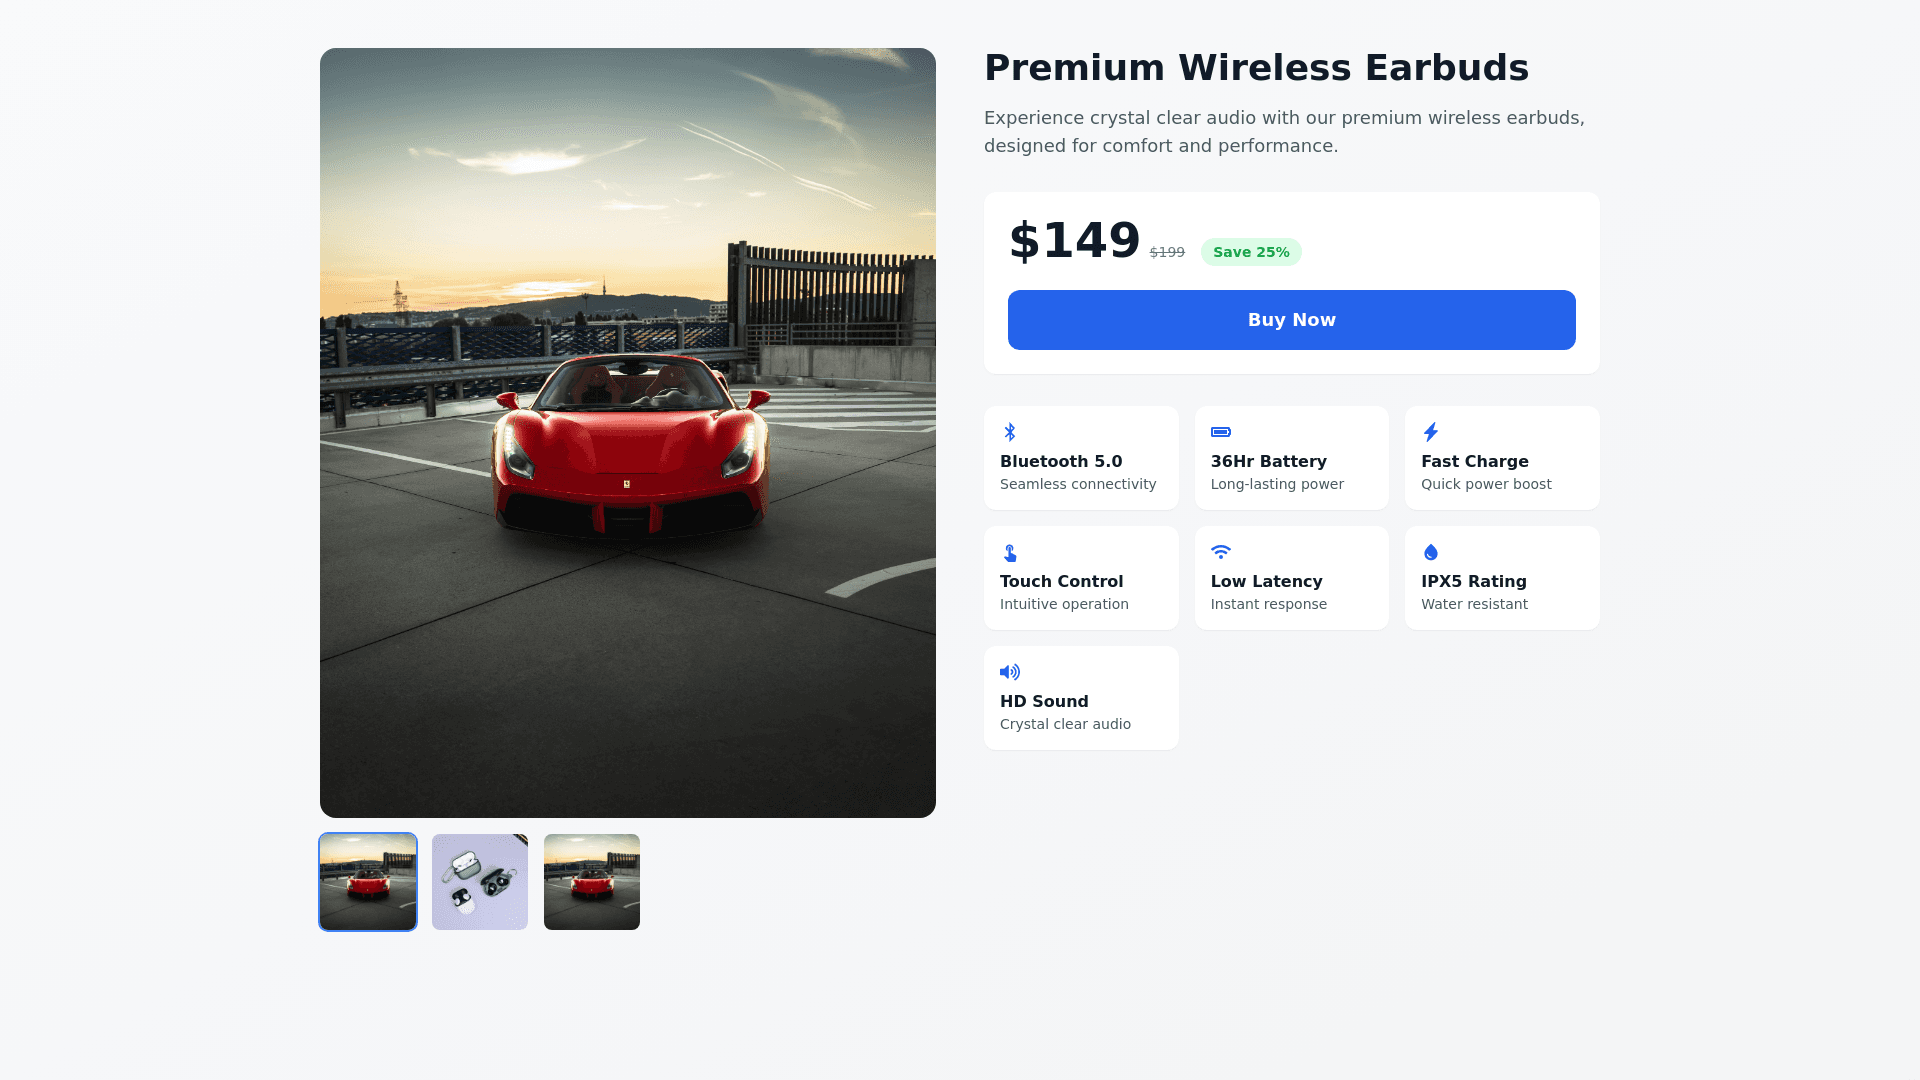The height and width of the screenshot is (1080, 1920).
Task: Click the IPX5 water droplet icon
Action: point(1431,552)
